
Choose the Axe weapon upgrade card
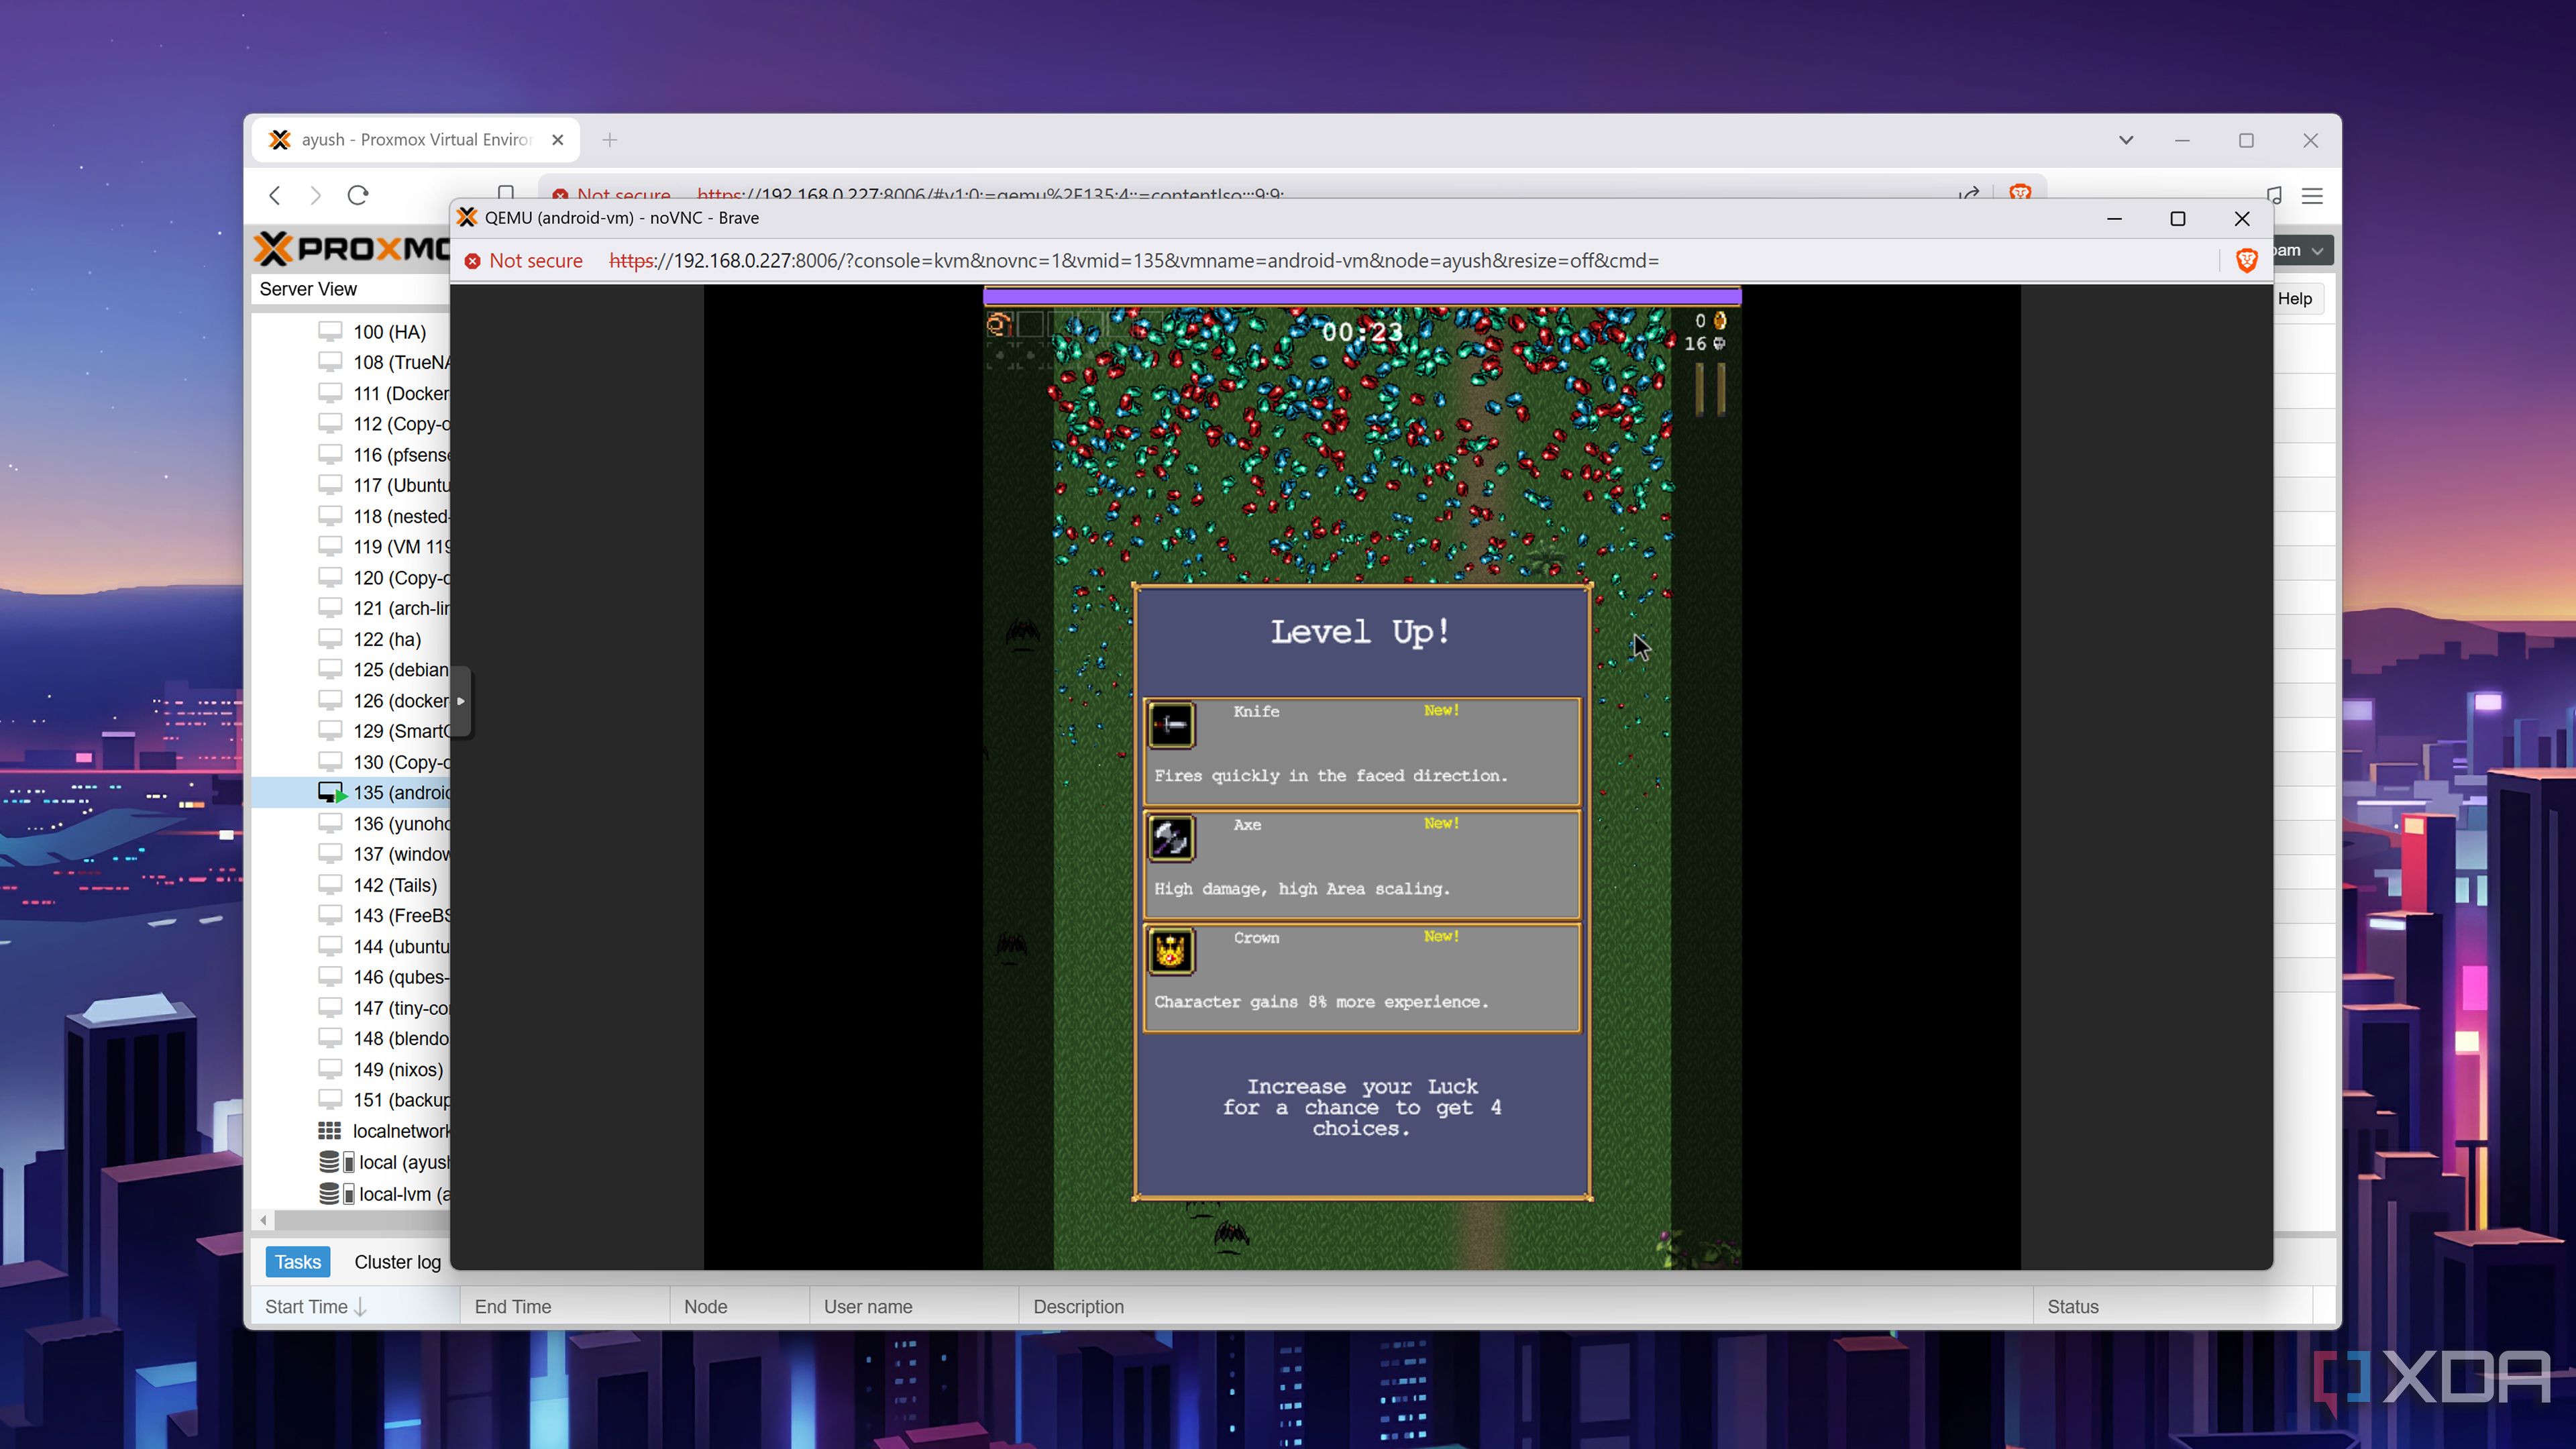1361,864
